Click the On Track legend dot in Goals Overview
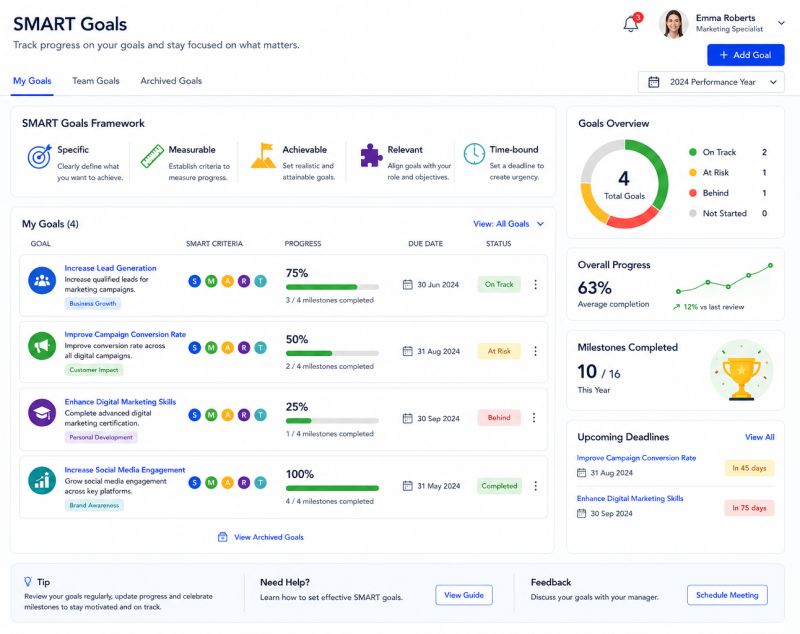This screenshot has width=800, height=634. click(692, 152)
